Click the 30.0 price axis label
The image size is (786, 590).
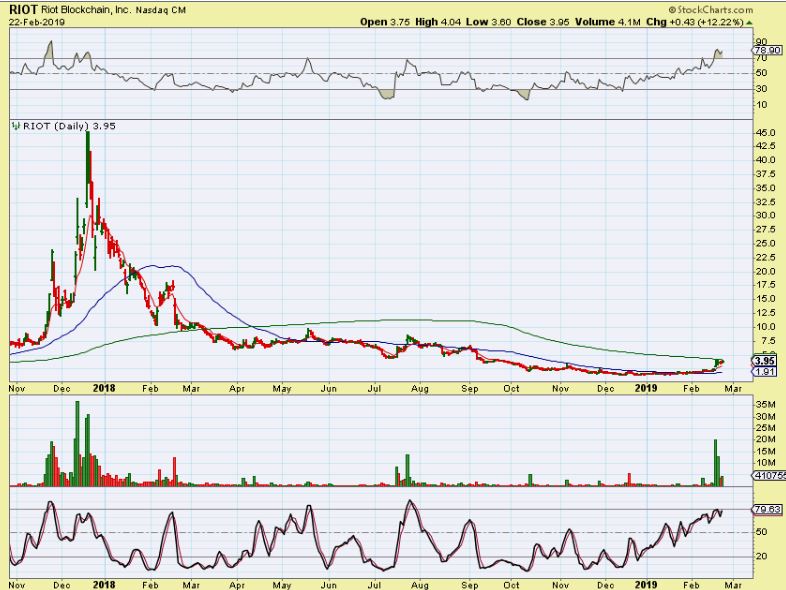tap(765, 216)
